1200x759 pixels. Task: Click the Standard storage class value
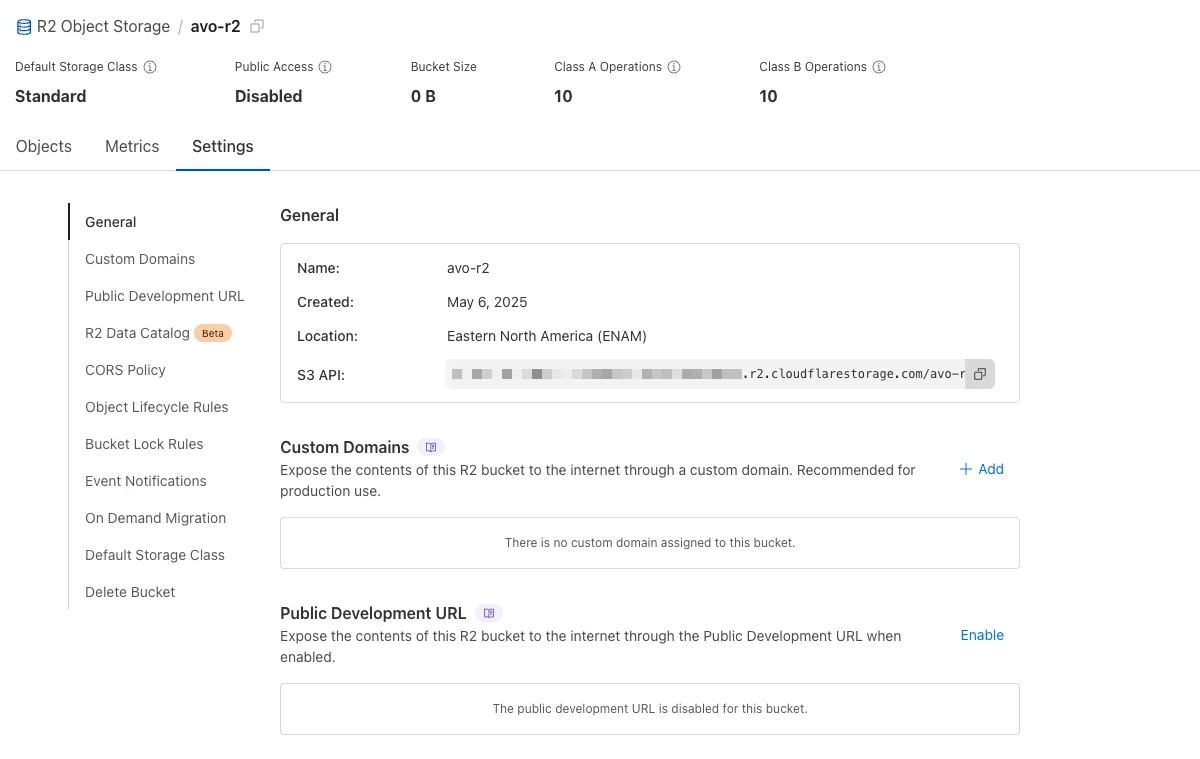pyautogui.click(x=51, y=96)
